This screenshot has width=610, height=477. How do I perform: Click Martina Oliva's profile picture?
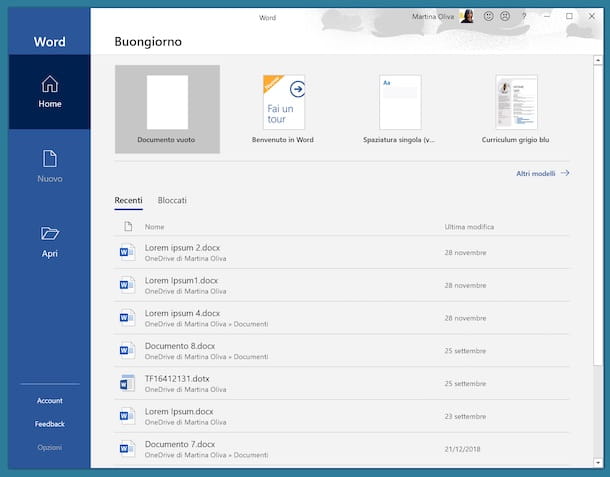(467, 16)
